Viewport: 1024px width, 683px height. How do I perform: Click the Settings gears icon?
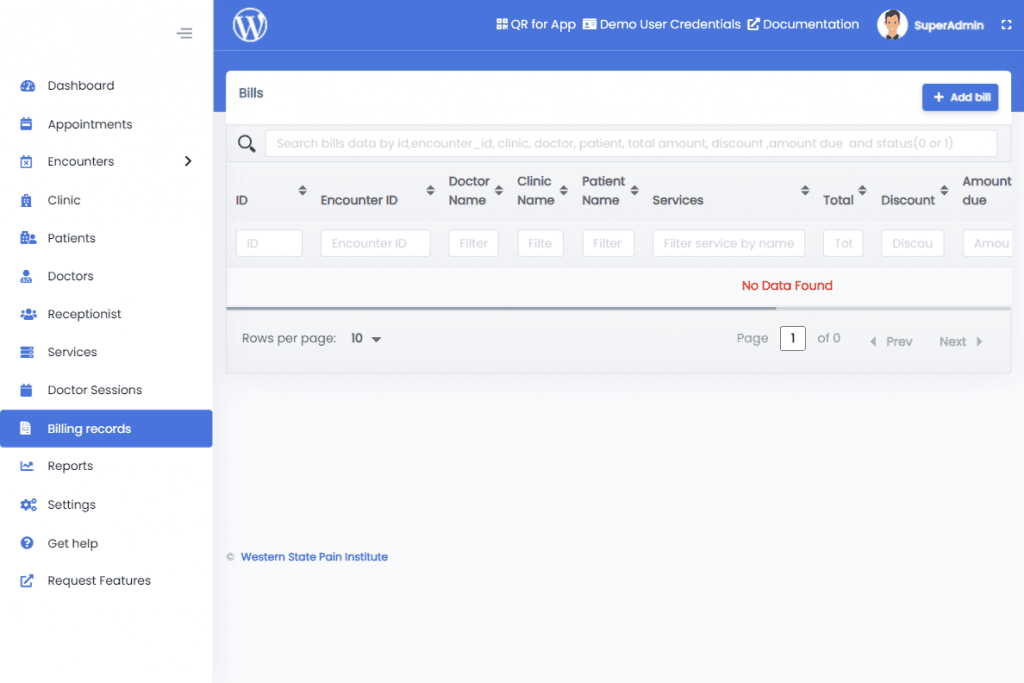pos(28,505)
